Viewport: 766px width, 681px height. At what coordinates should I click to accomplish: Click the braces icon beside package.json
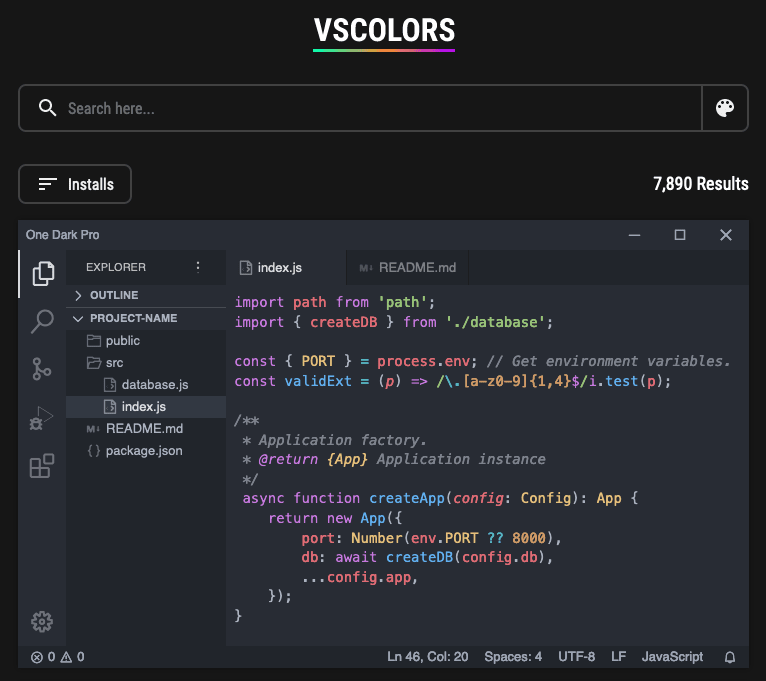pos(93,450)
